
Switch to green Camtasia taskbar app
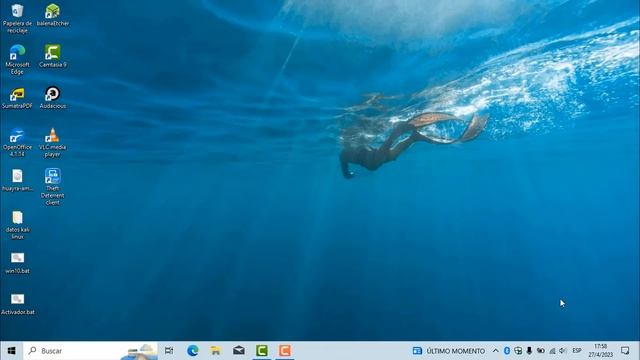tap(262, 351)
